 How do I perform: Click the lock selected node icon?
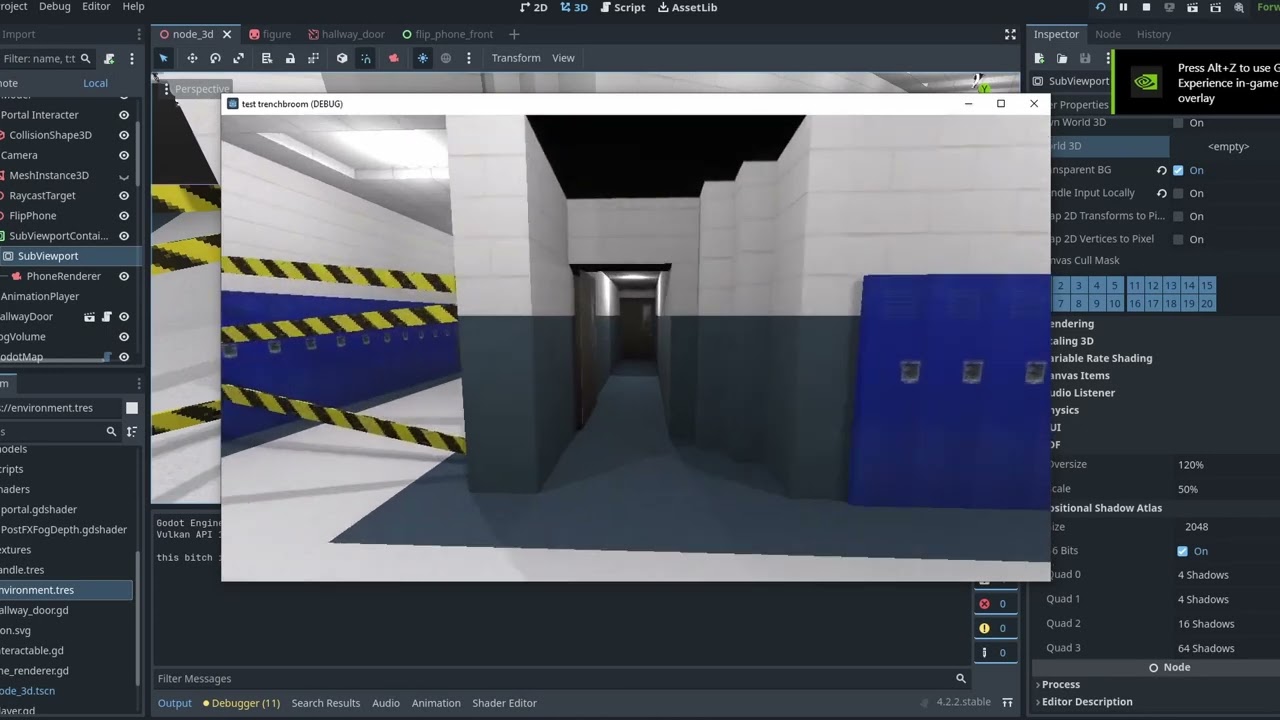click(x=290, y=58)
